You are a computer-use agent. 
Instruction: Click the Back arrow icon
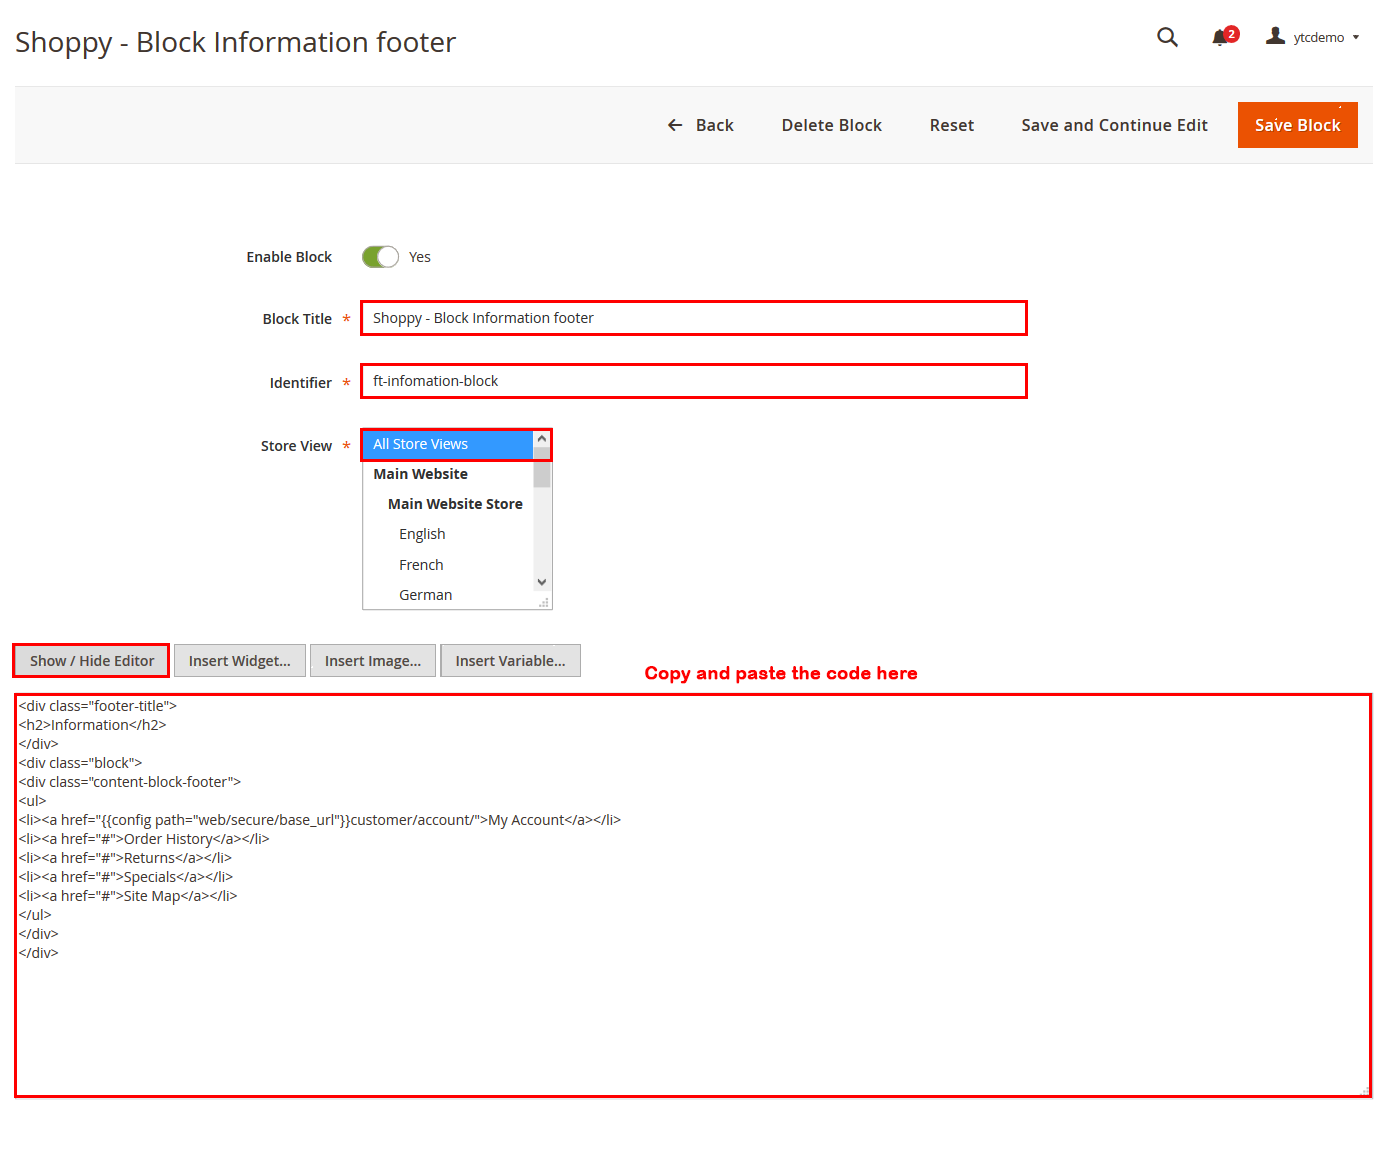[675, 125]
